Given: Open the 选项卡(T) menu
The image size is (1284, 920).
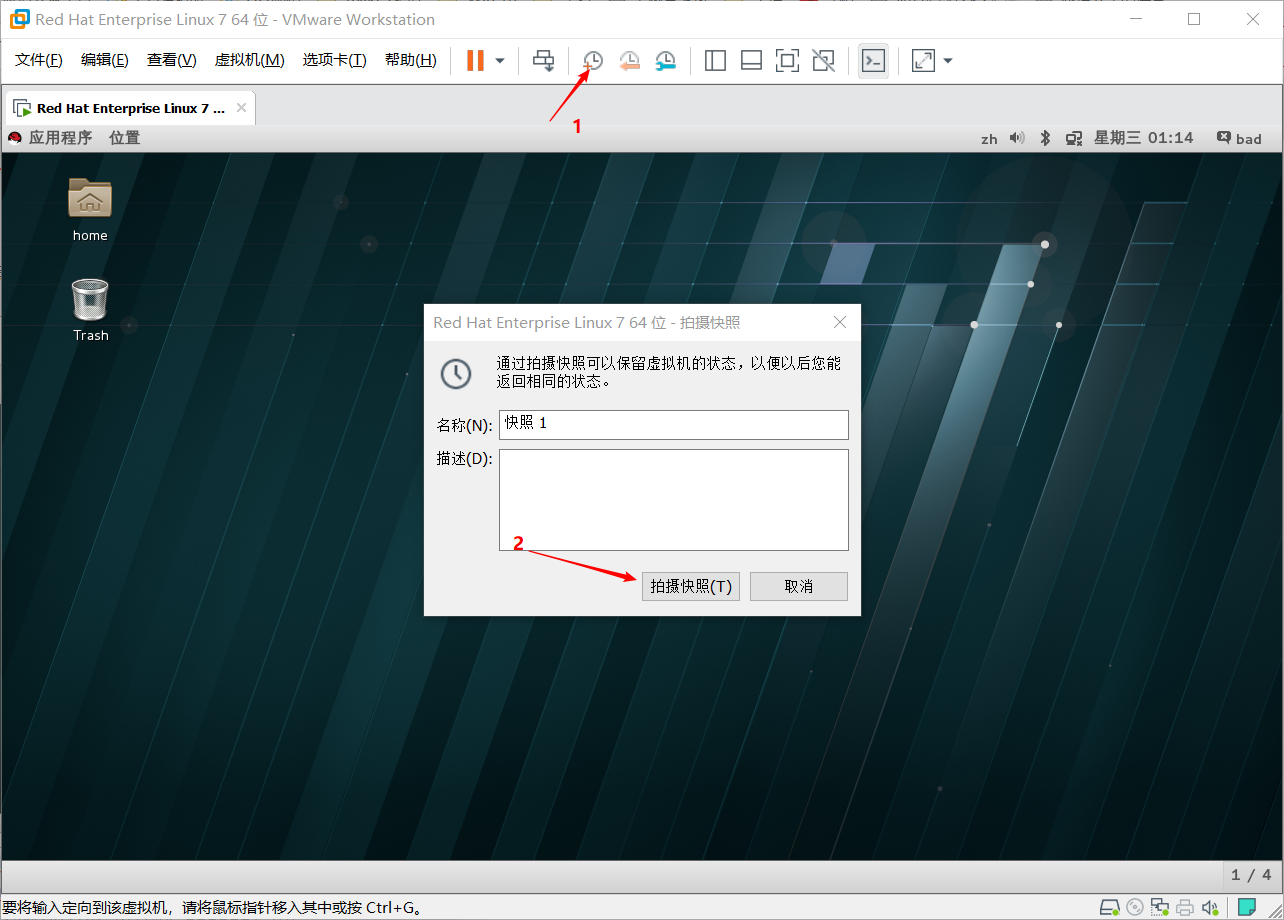Looking at the screenshot, I should (x=335, y=61).
